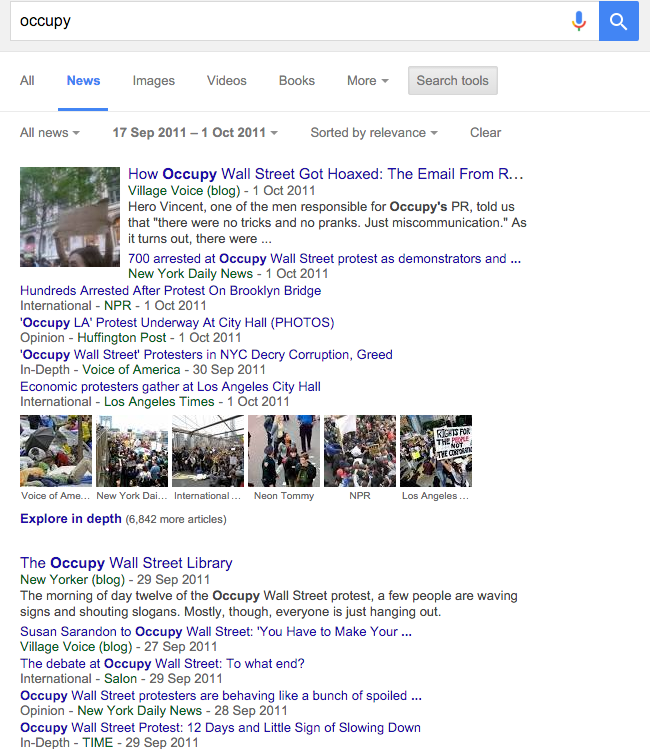Open How Occupy Wall Street Got Hoaxed article
The height and width of the screenshot is (749, 650).
point(326,174)
